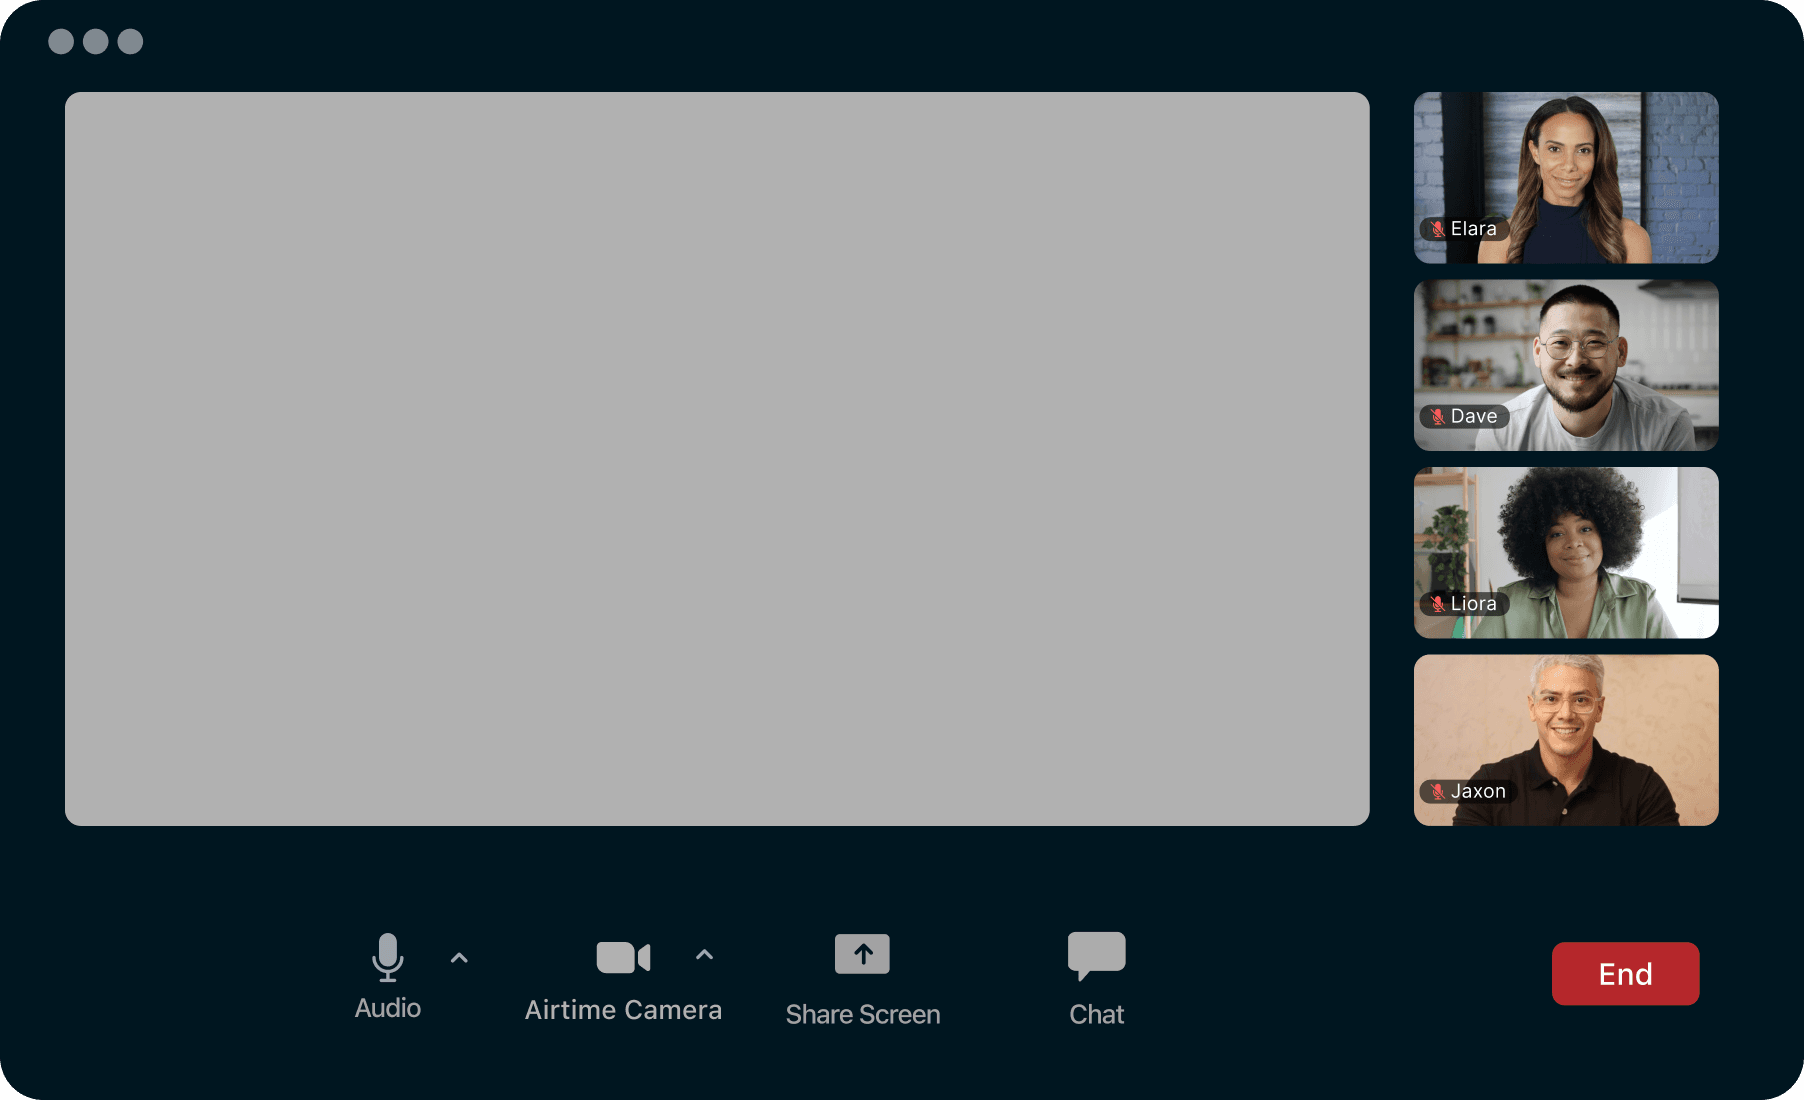Toggle the Airtime Camera video icon

[623, 957]
